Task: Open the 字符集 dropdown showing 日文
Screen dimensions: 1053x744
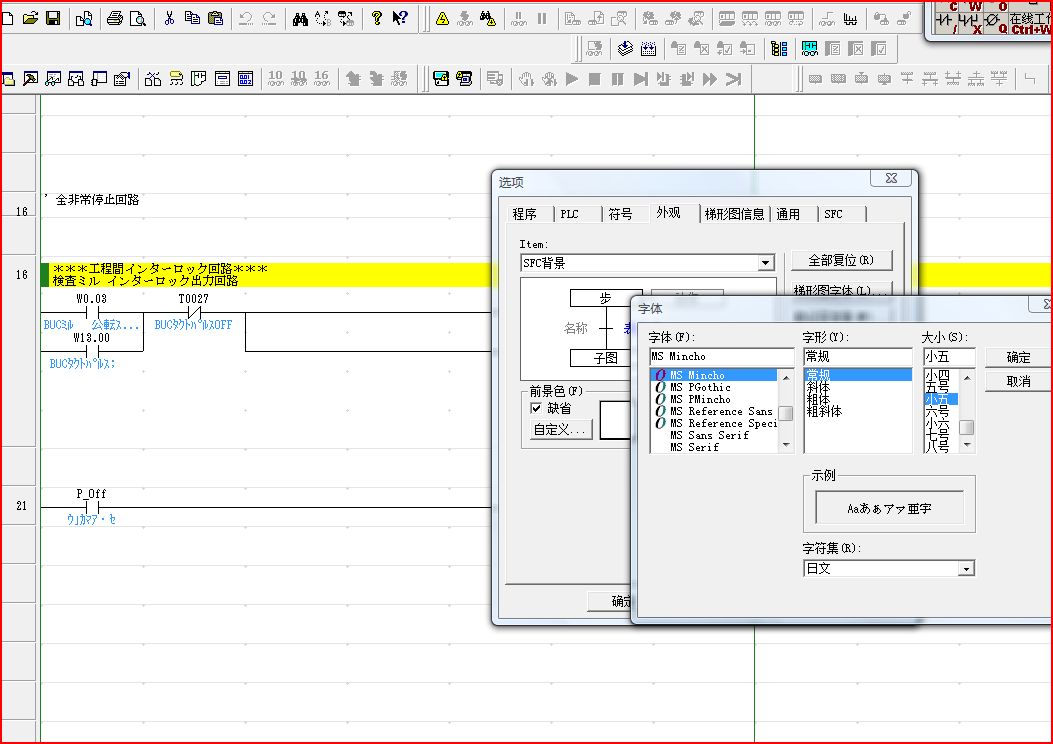Action: (965, 568)
